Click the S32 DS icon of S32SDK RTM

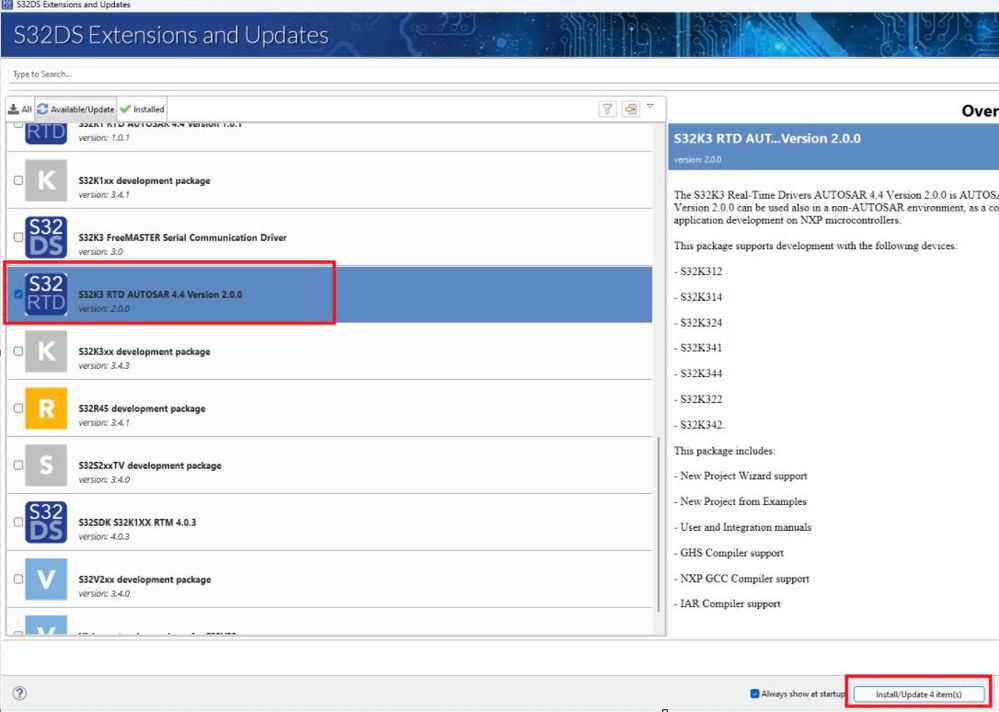point(46,522)
